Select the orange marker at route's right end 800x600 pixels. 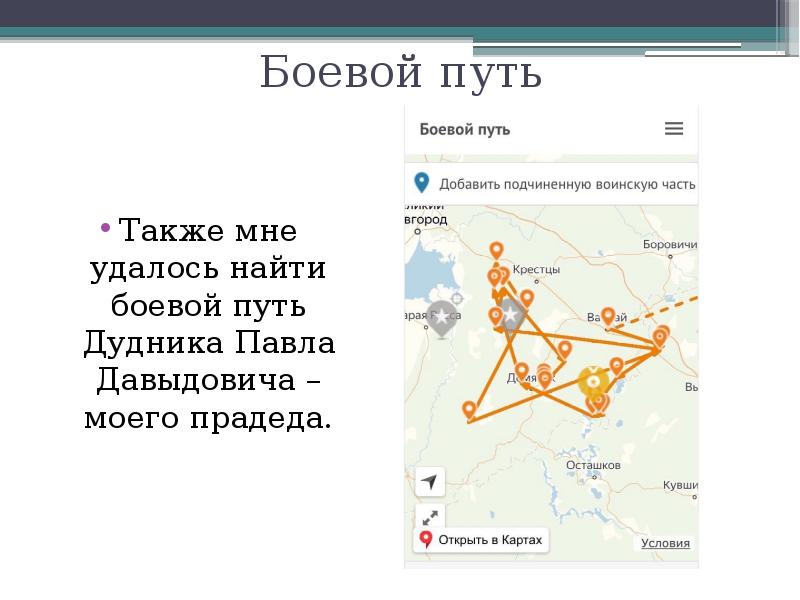[659, 340]
